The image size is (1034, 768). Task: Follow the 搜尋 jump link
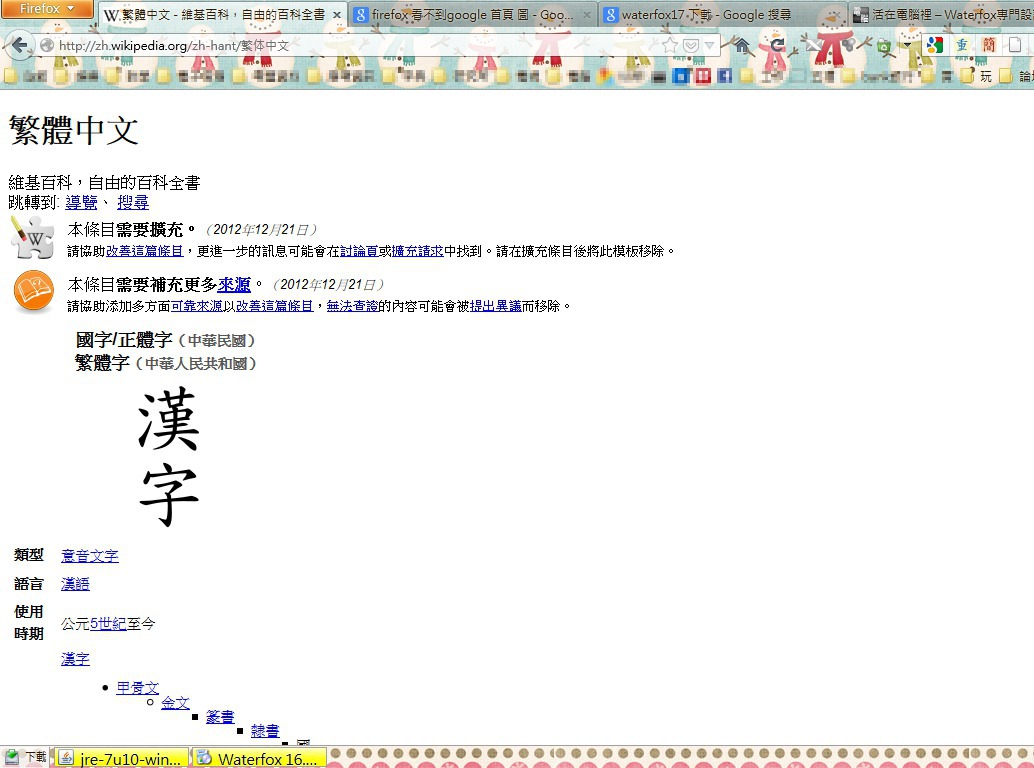pos(133,202)
